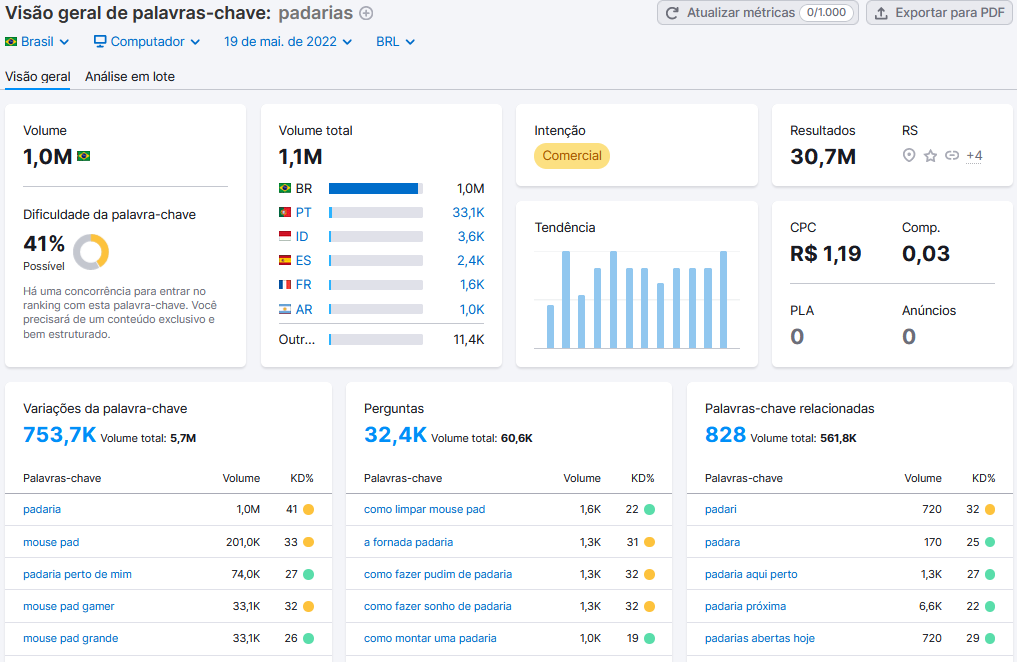
Task: Open the Brasil country dropdown
Action: (37, 41)
